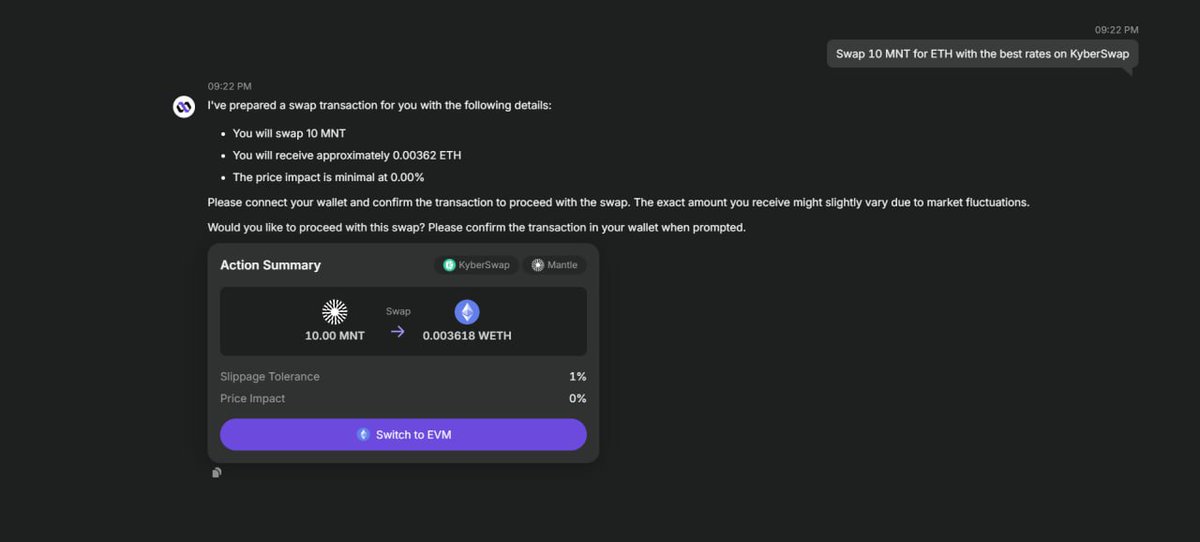Click the 'You will swap 10 MNT' bullet
Screen dimensions: 1200x542
(289, 133)
